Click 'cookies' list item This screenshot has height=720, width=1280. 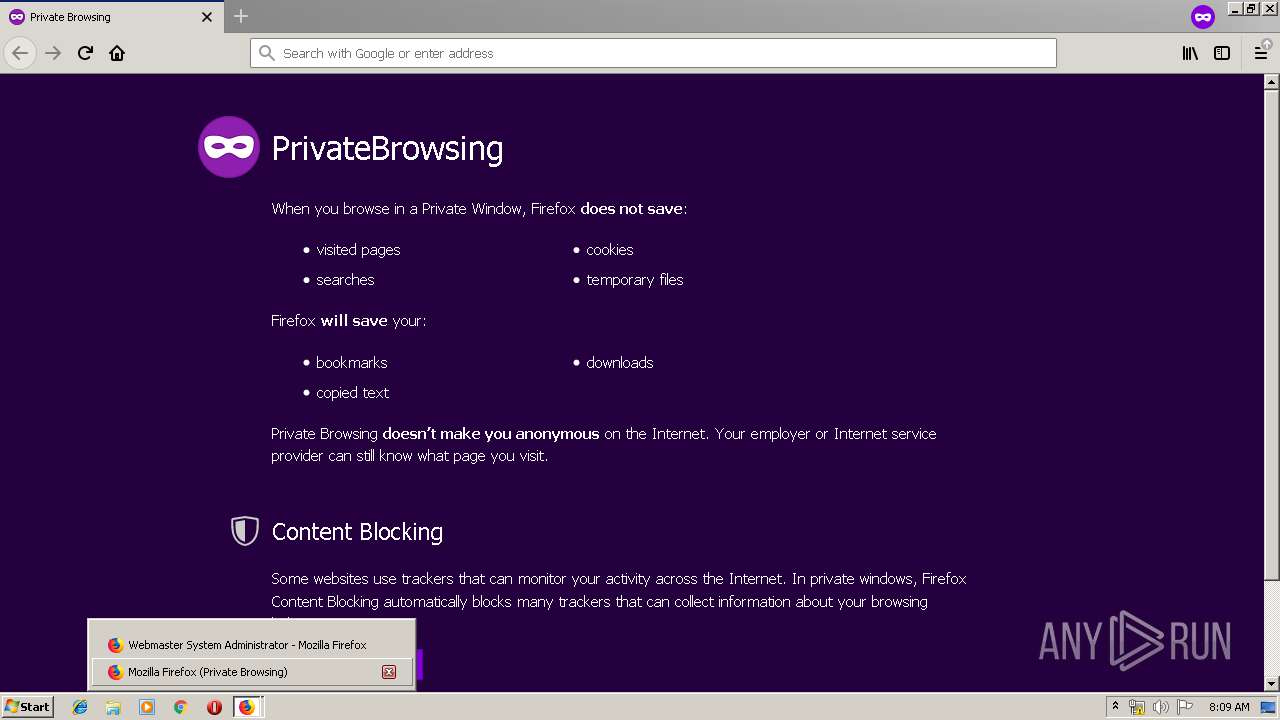[x=610, y=250]
